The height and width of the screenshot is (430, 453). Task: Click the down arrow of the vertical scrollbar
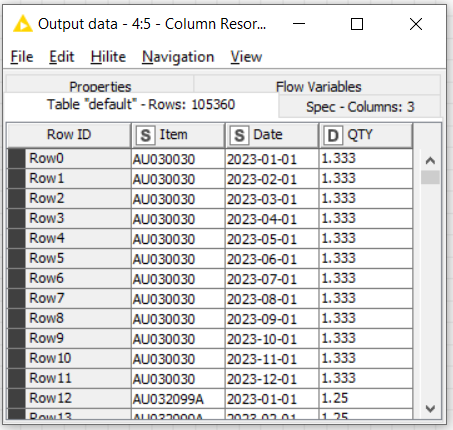pos(430,408)
